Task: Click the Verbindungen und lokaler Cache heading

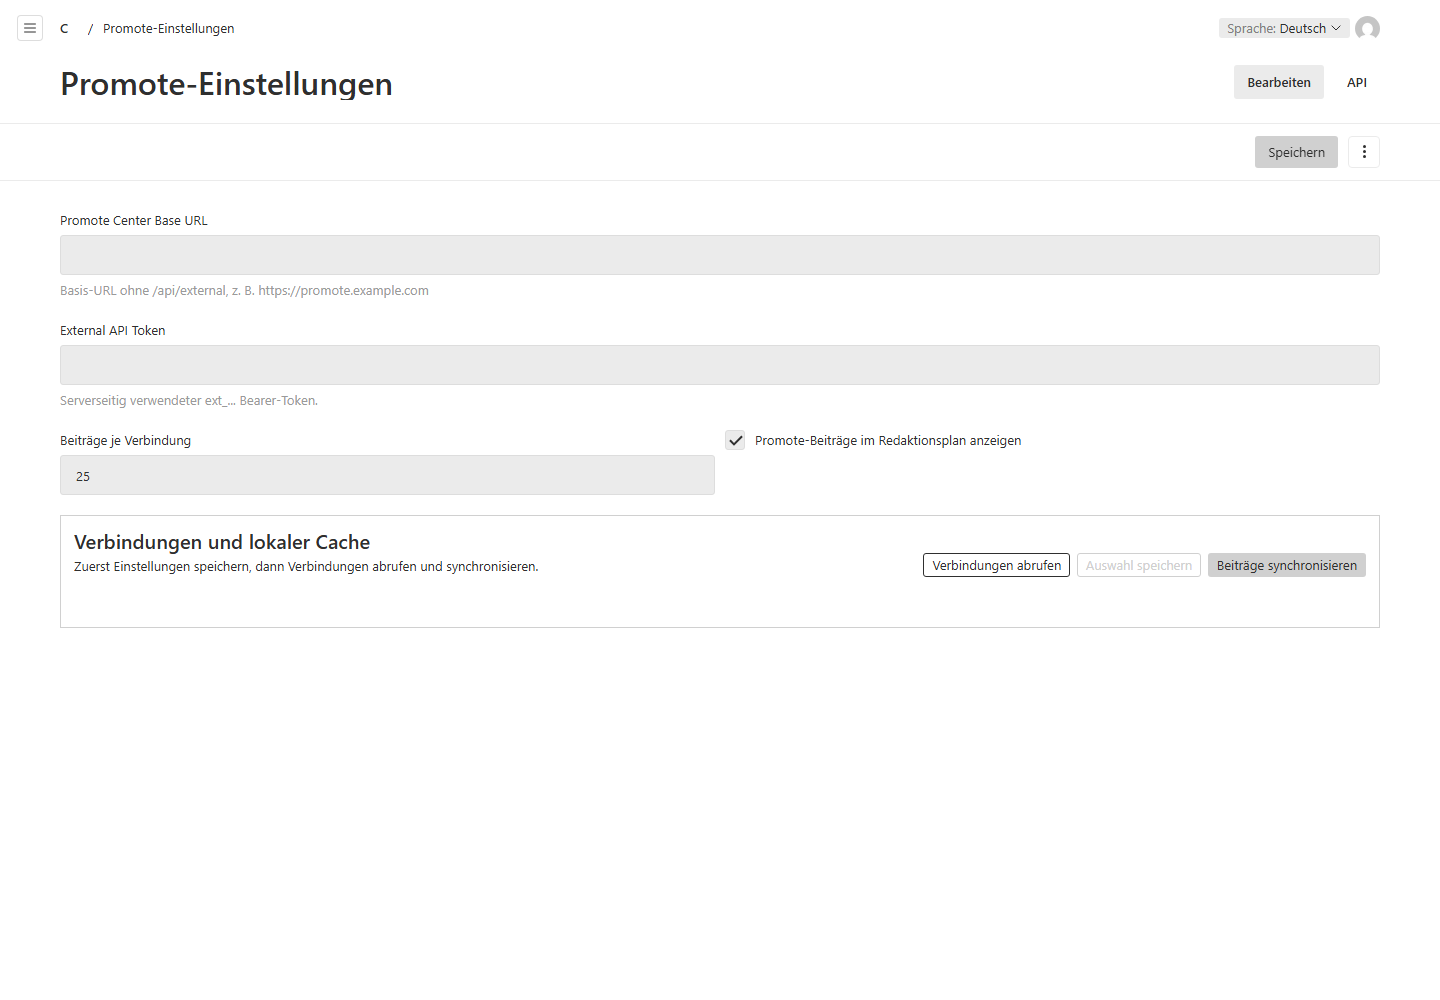Action: click(222, 542)
